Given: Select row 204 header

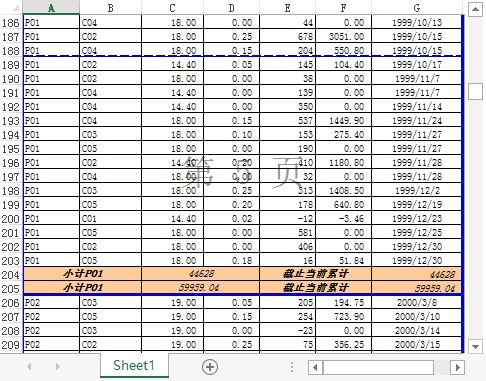Looking at the screenshot, I should [11, 275].
